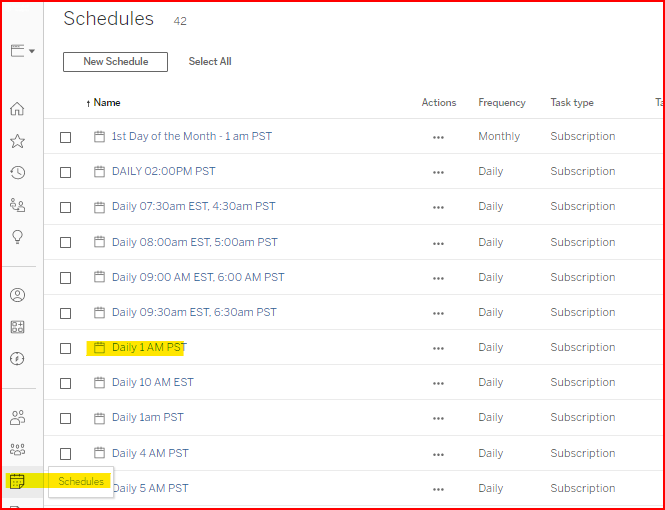Open actions menu for Daily 4 AM PST
This screenshot has height=510, width=665.
click(x=438, y=454)
